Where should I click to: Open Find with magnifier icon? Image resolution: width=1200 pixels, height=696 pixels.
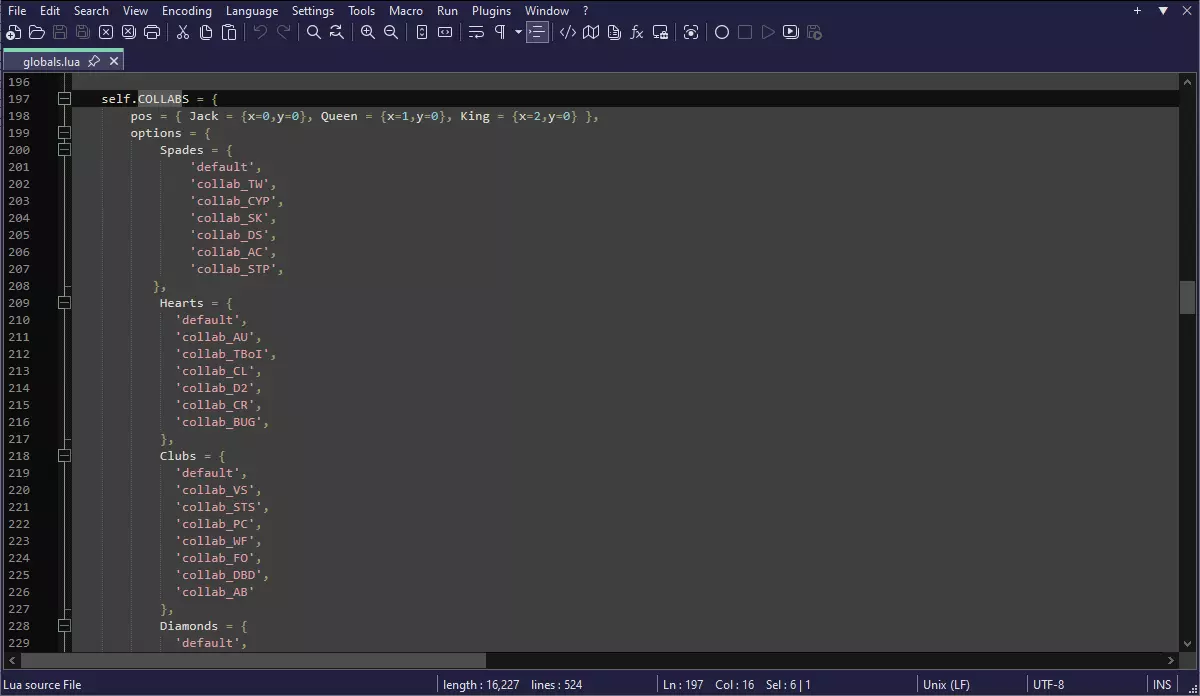coord(314,32)
